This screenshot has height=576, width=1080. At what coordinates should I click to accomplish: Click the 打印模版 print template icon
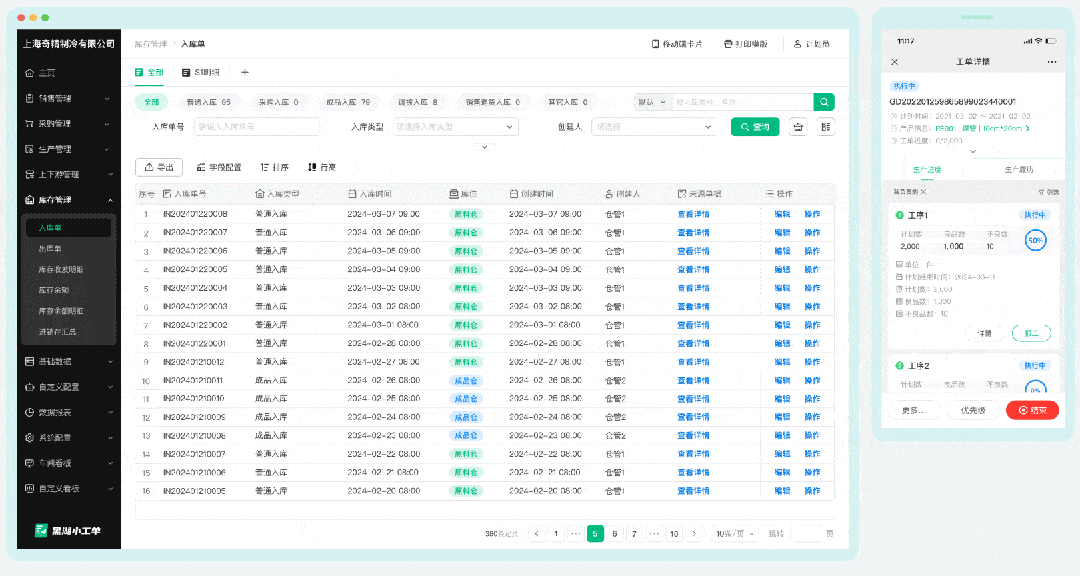coord(728,44)
